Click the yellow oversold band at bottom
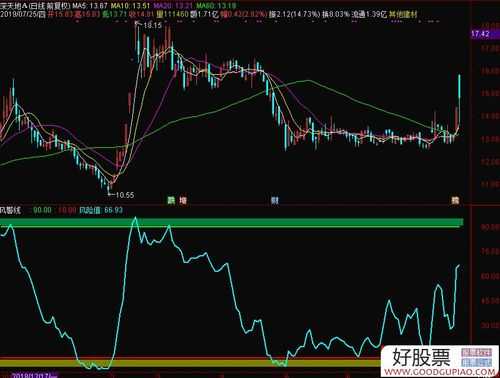500x378 pixels. coord(190,363)
